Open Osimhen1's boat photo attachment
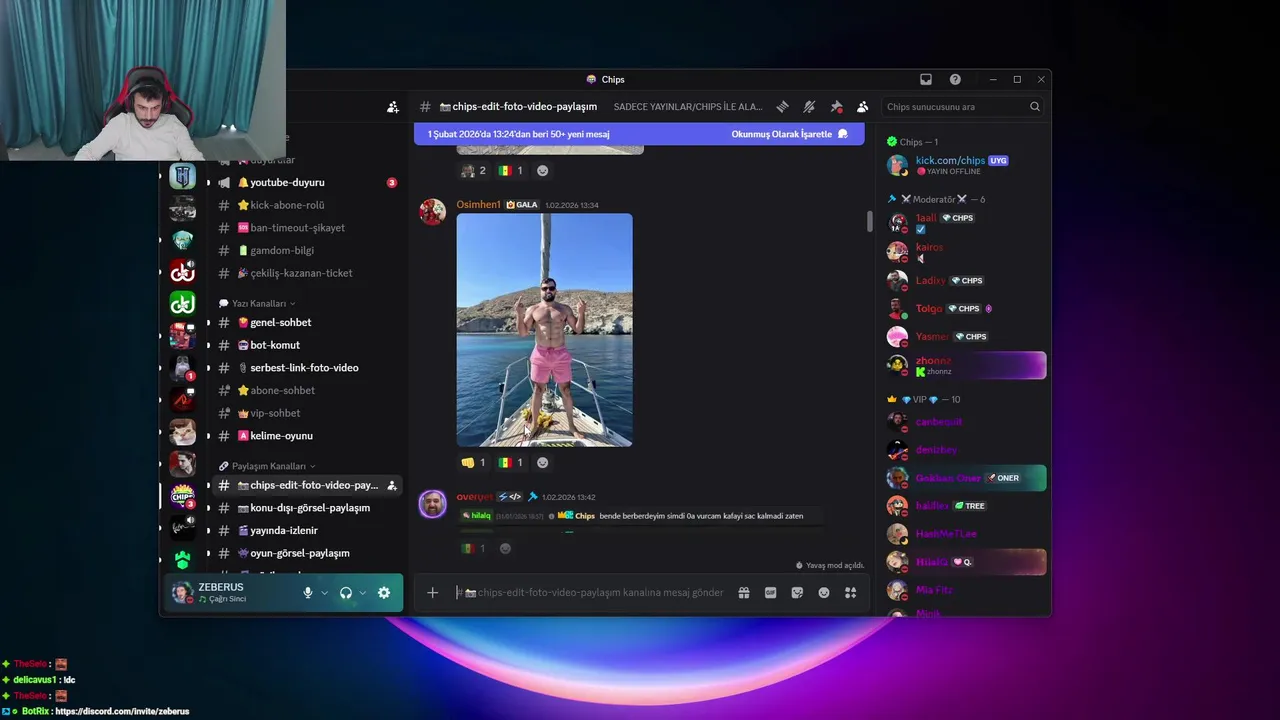The width and height of the screenshot is (1280, 720). [x=545, y=330]
